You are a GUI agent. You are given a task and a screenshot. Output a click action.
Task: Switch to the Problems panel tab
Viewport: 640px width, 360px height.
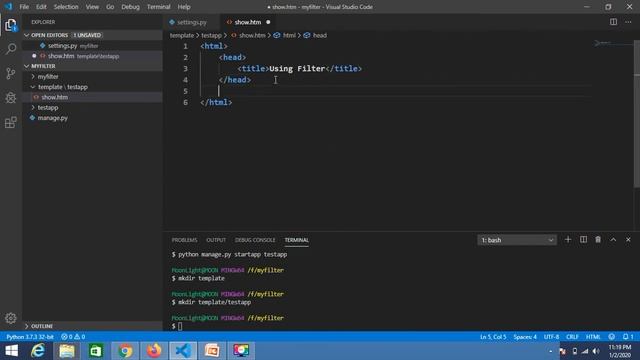pyautogui.click(x=184, y=240)
